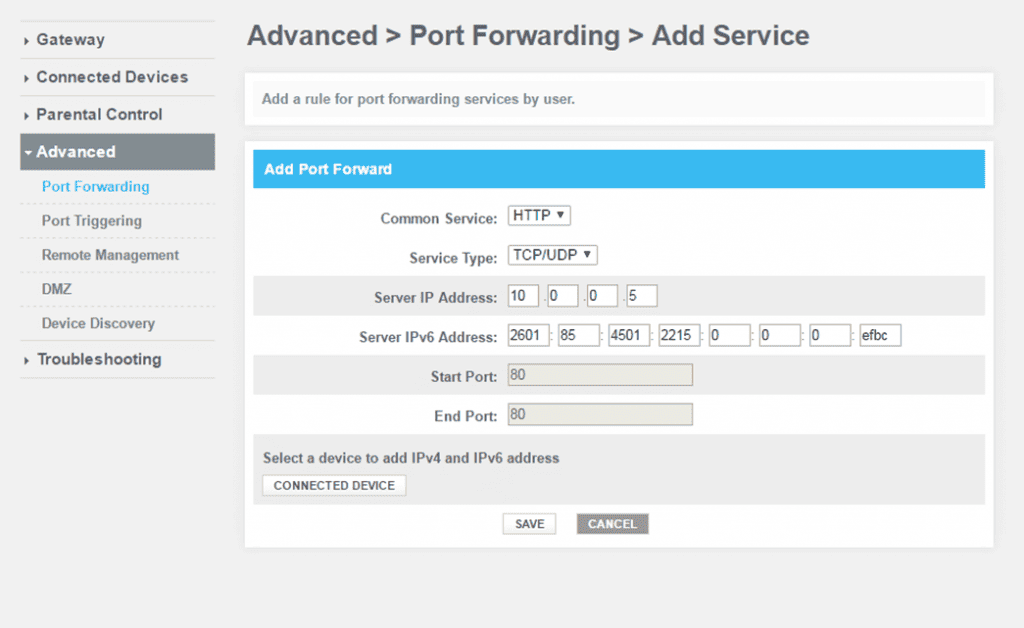This screenshot has height=628, width=1024.
Task: Open the Port Forwarding page link
Action: (95, 187)
